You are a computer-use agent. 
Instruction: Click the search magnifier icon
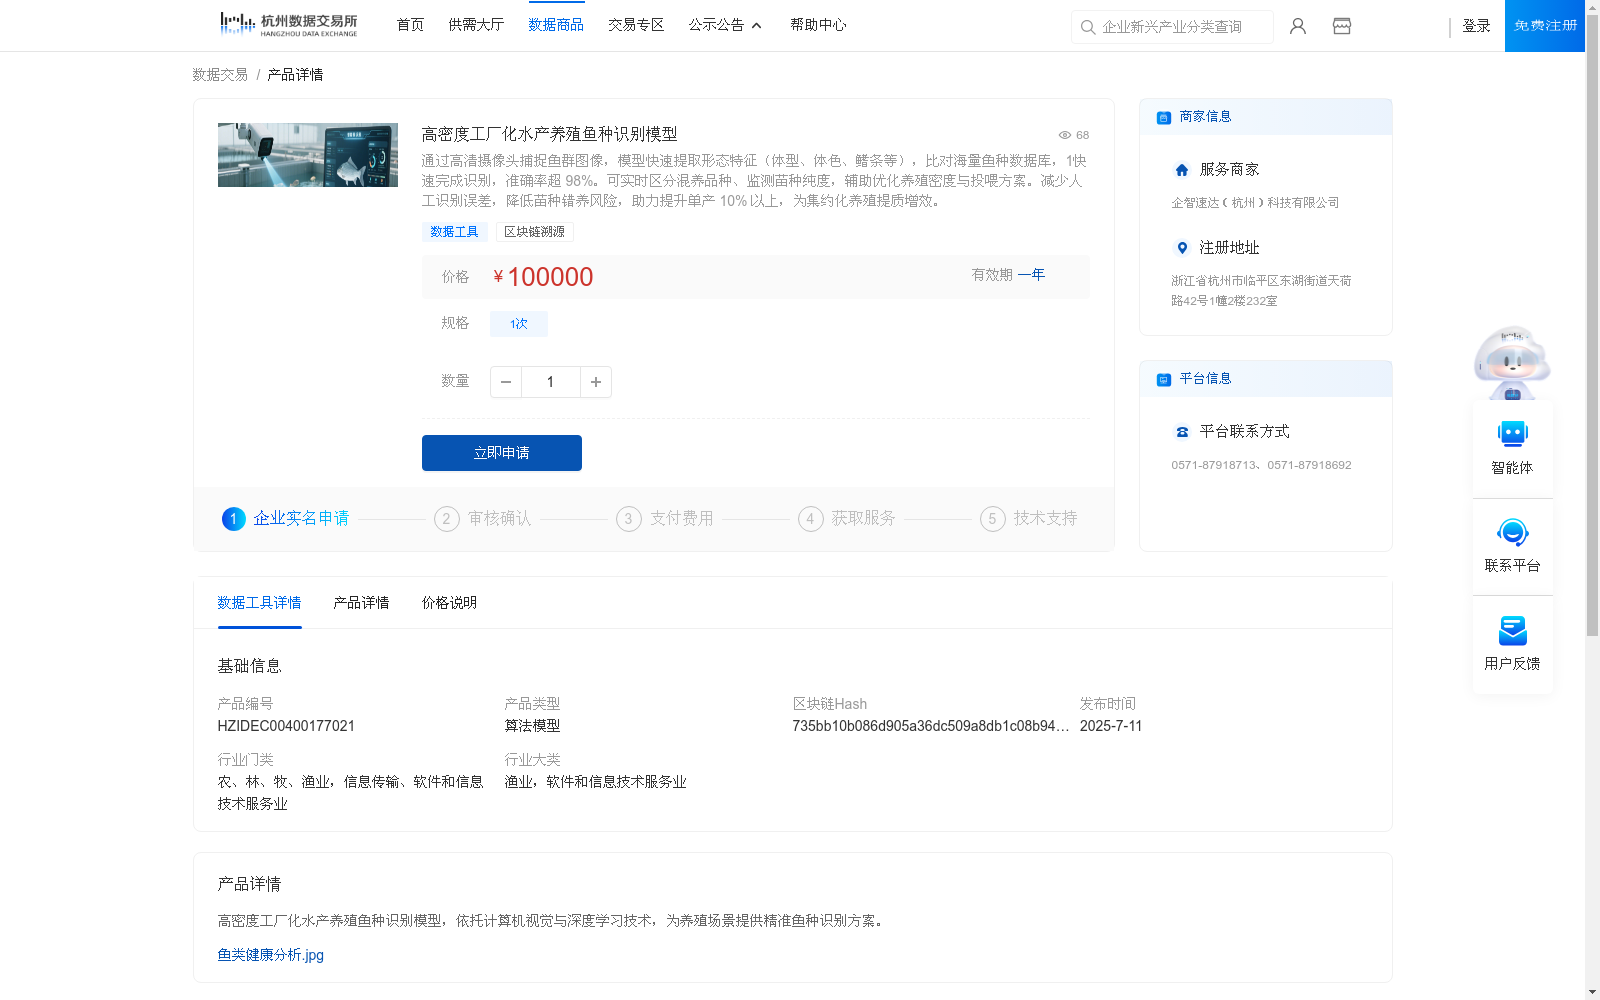coord(1088,27)
